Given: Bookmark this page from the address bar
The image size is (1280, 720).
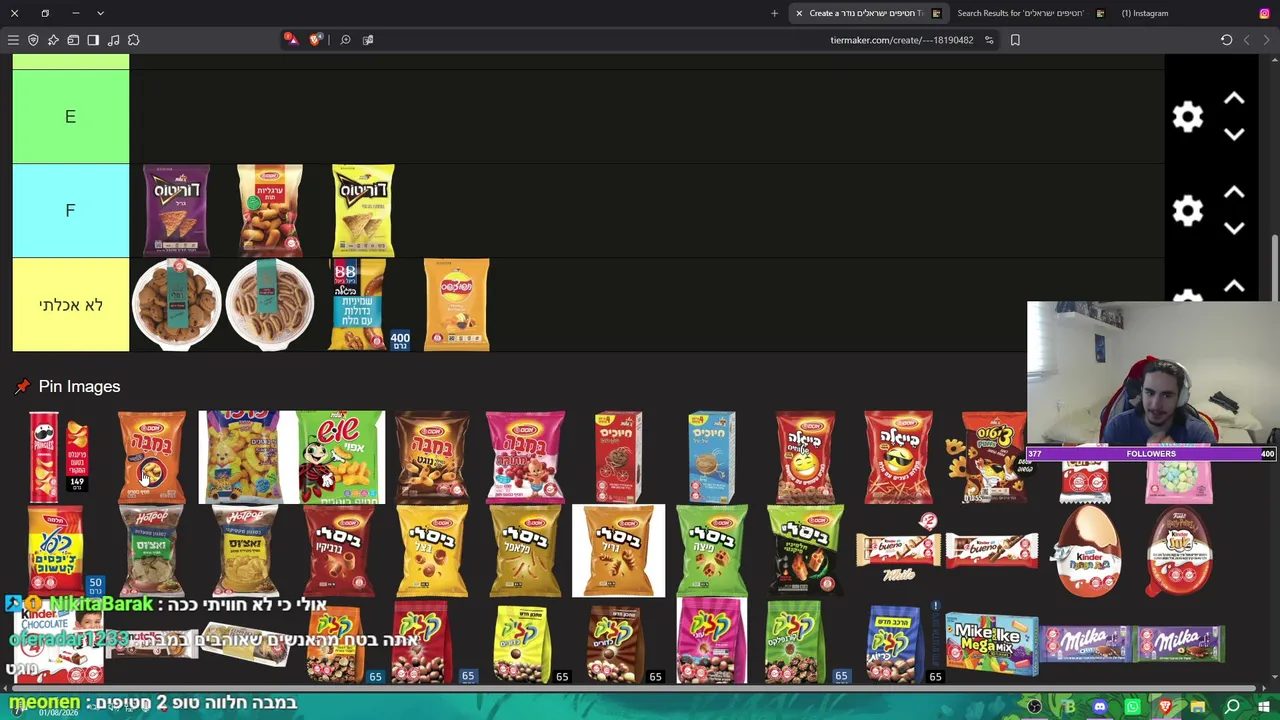Looking at the screenshot, I should 1015,40.
